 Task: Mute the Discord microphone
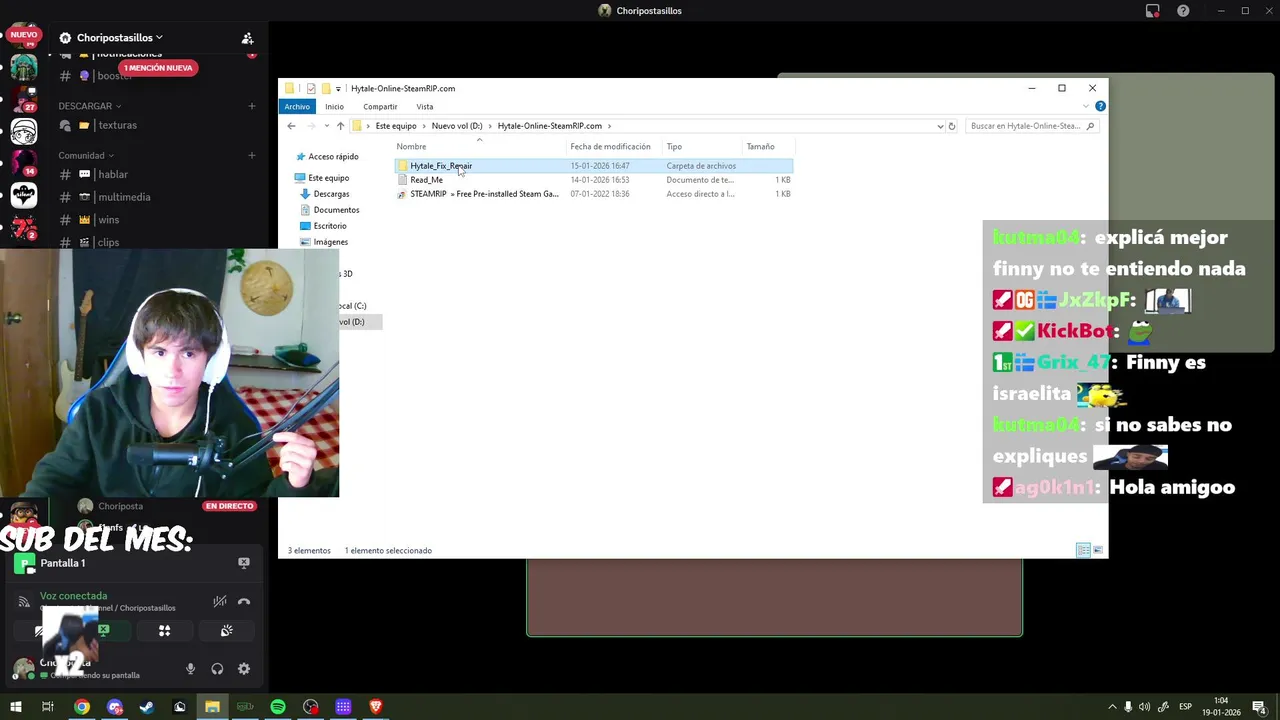(190, 669)
